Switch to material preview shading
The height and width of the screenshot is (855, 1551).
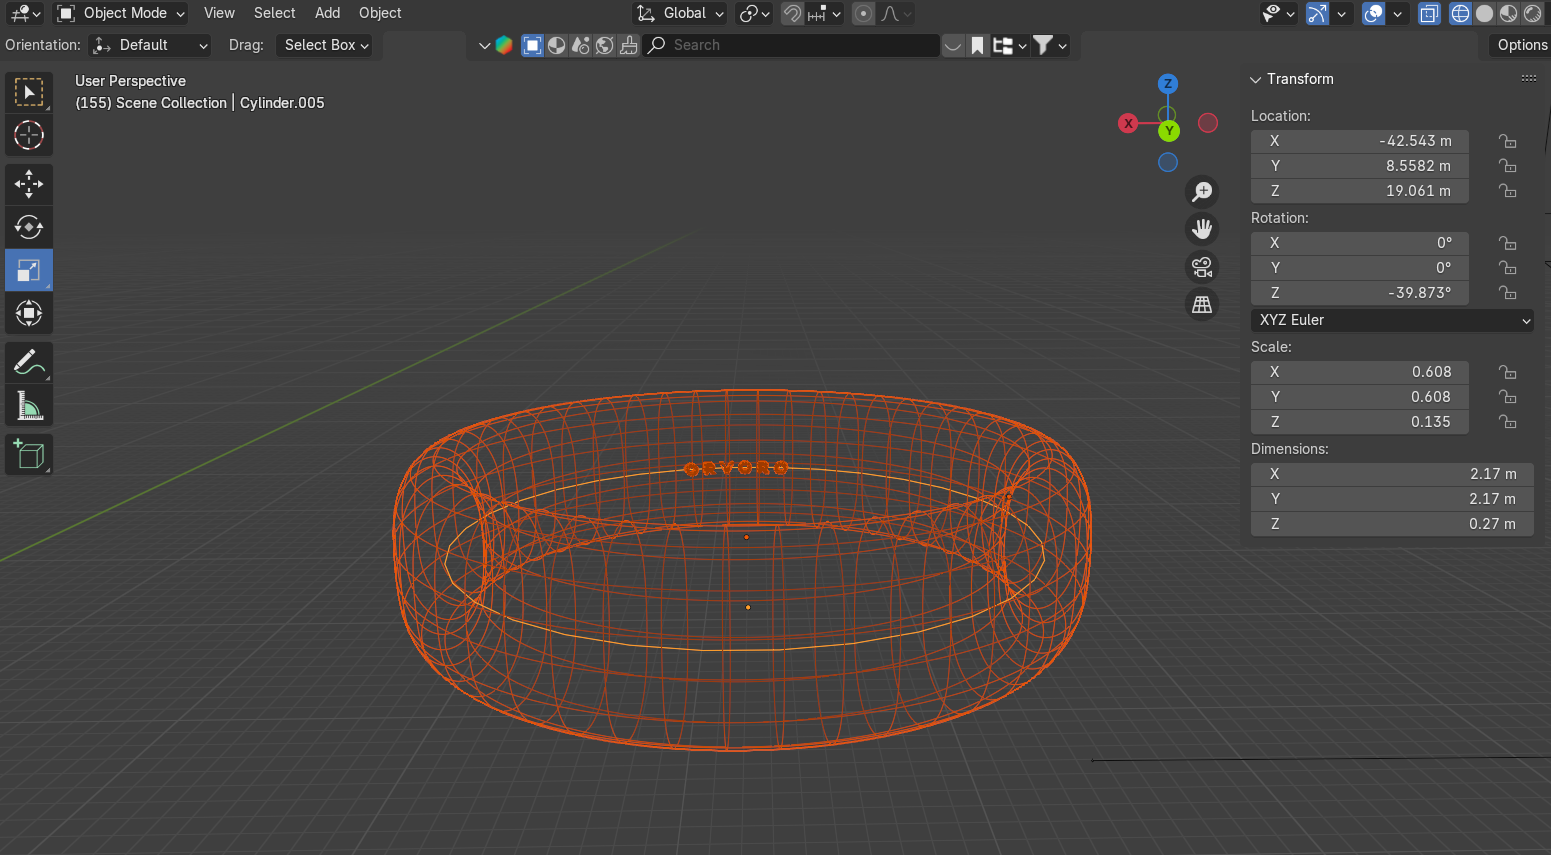[x=1509, y=13]
